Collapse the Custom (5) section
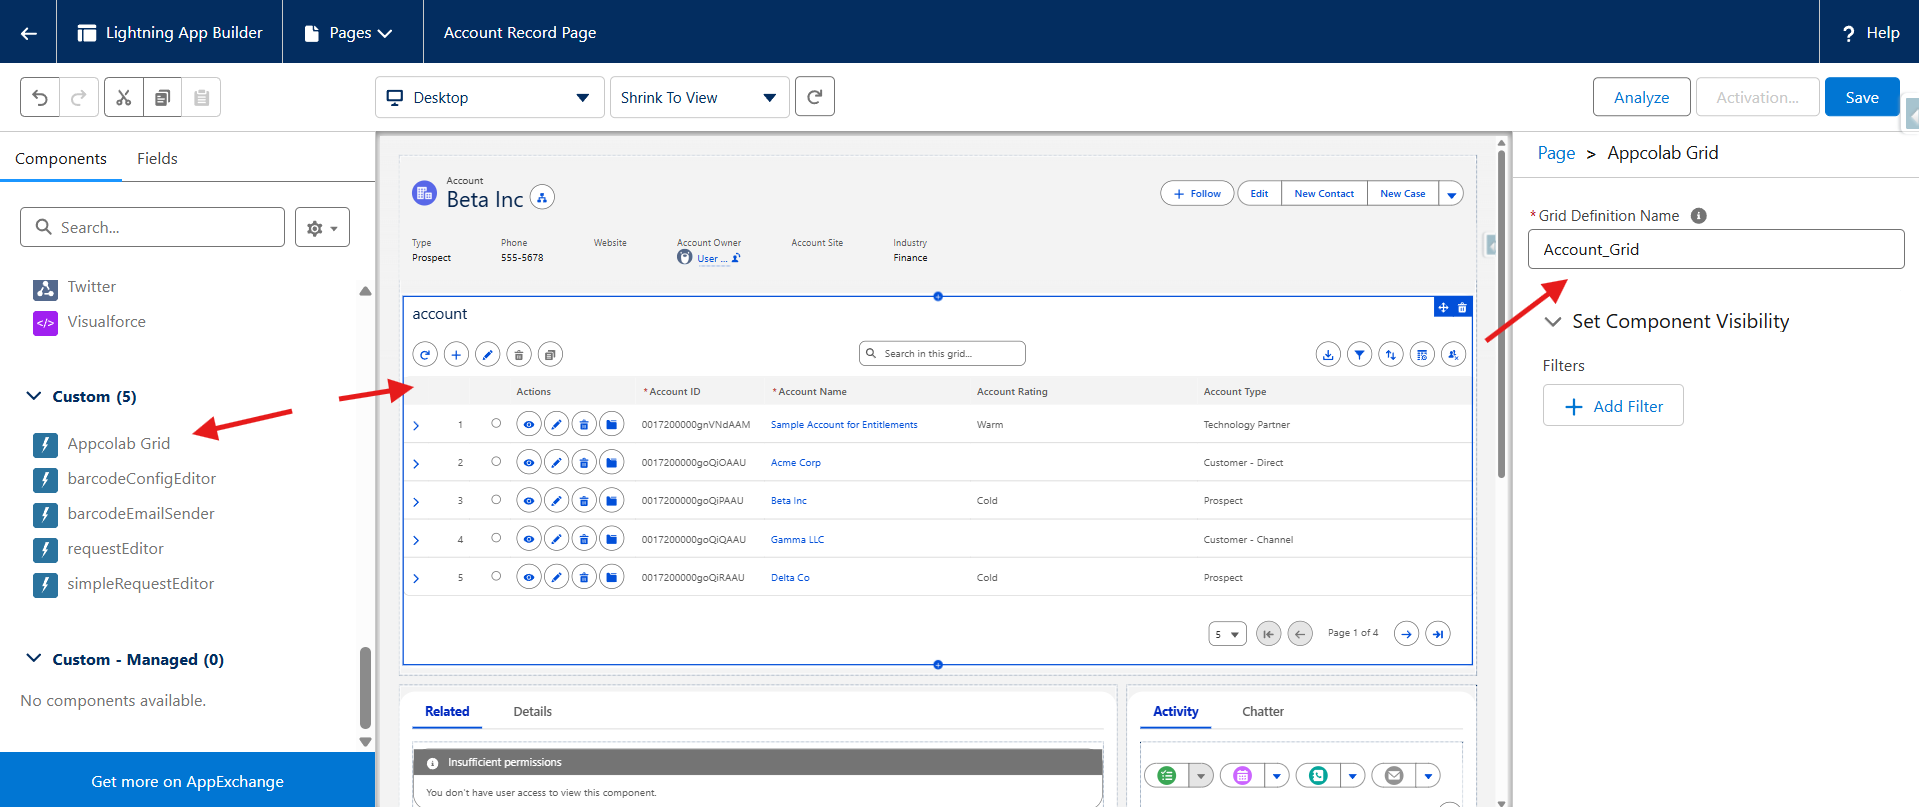1919x807 pixels. (x=34, y=396)
